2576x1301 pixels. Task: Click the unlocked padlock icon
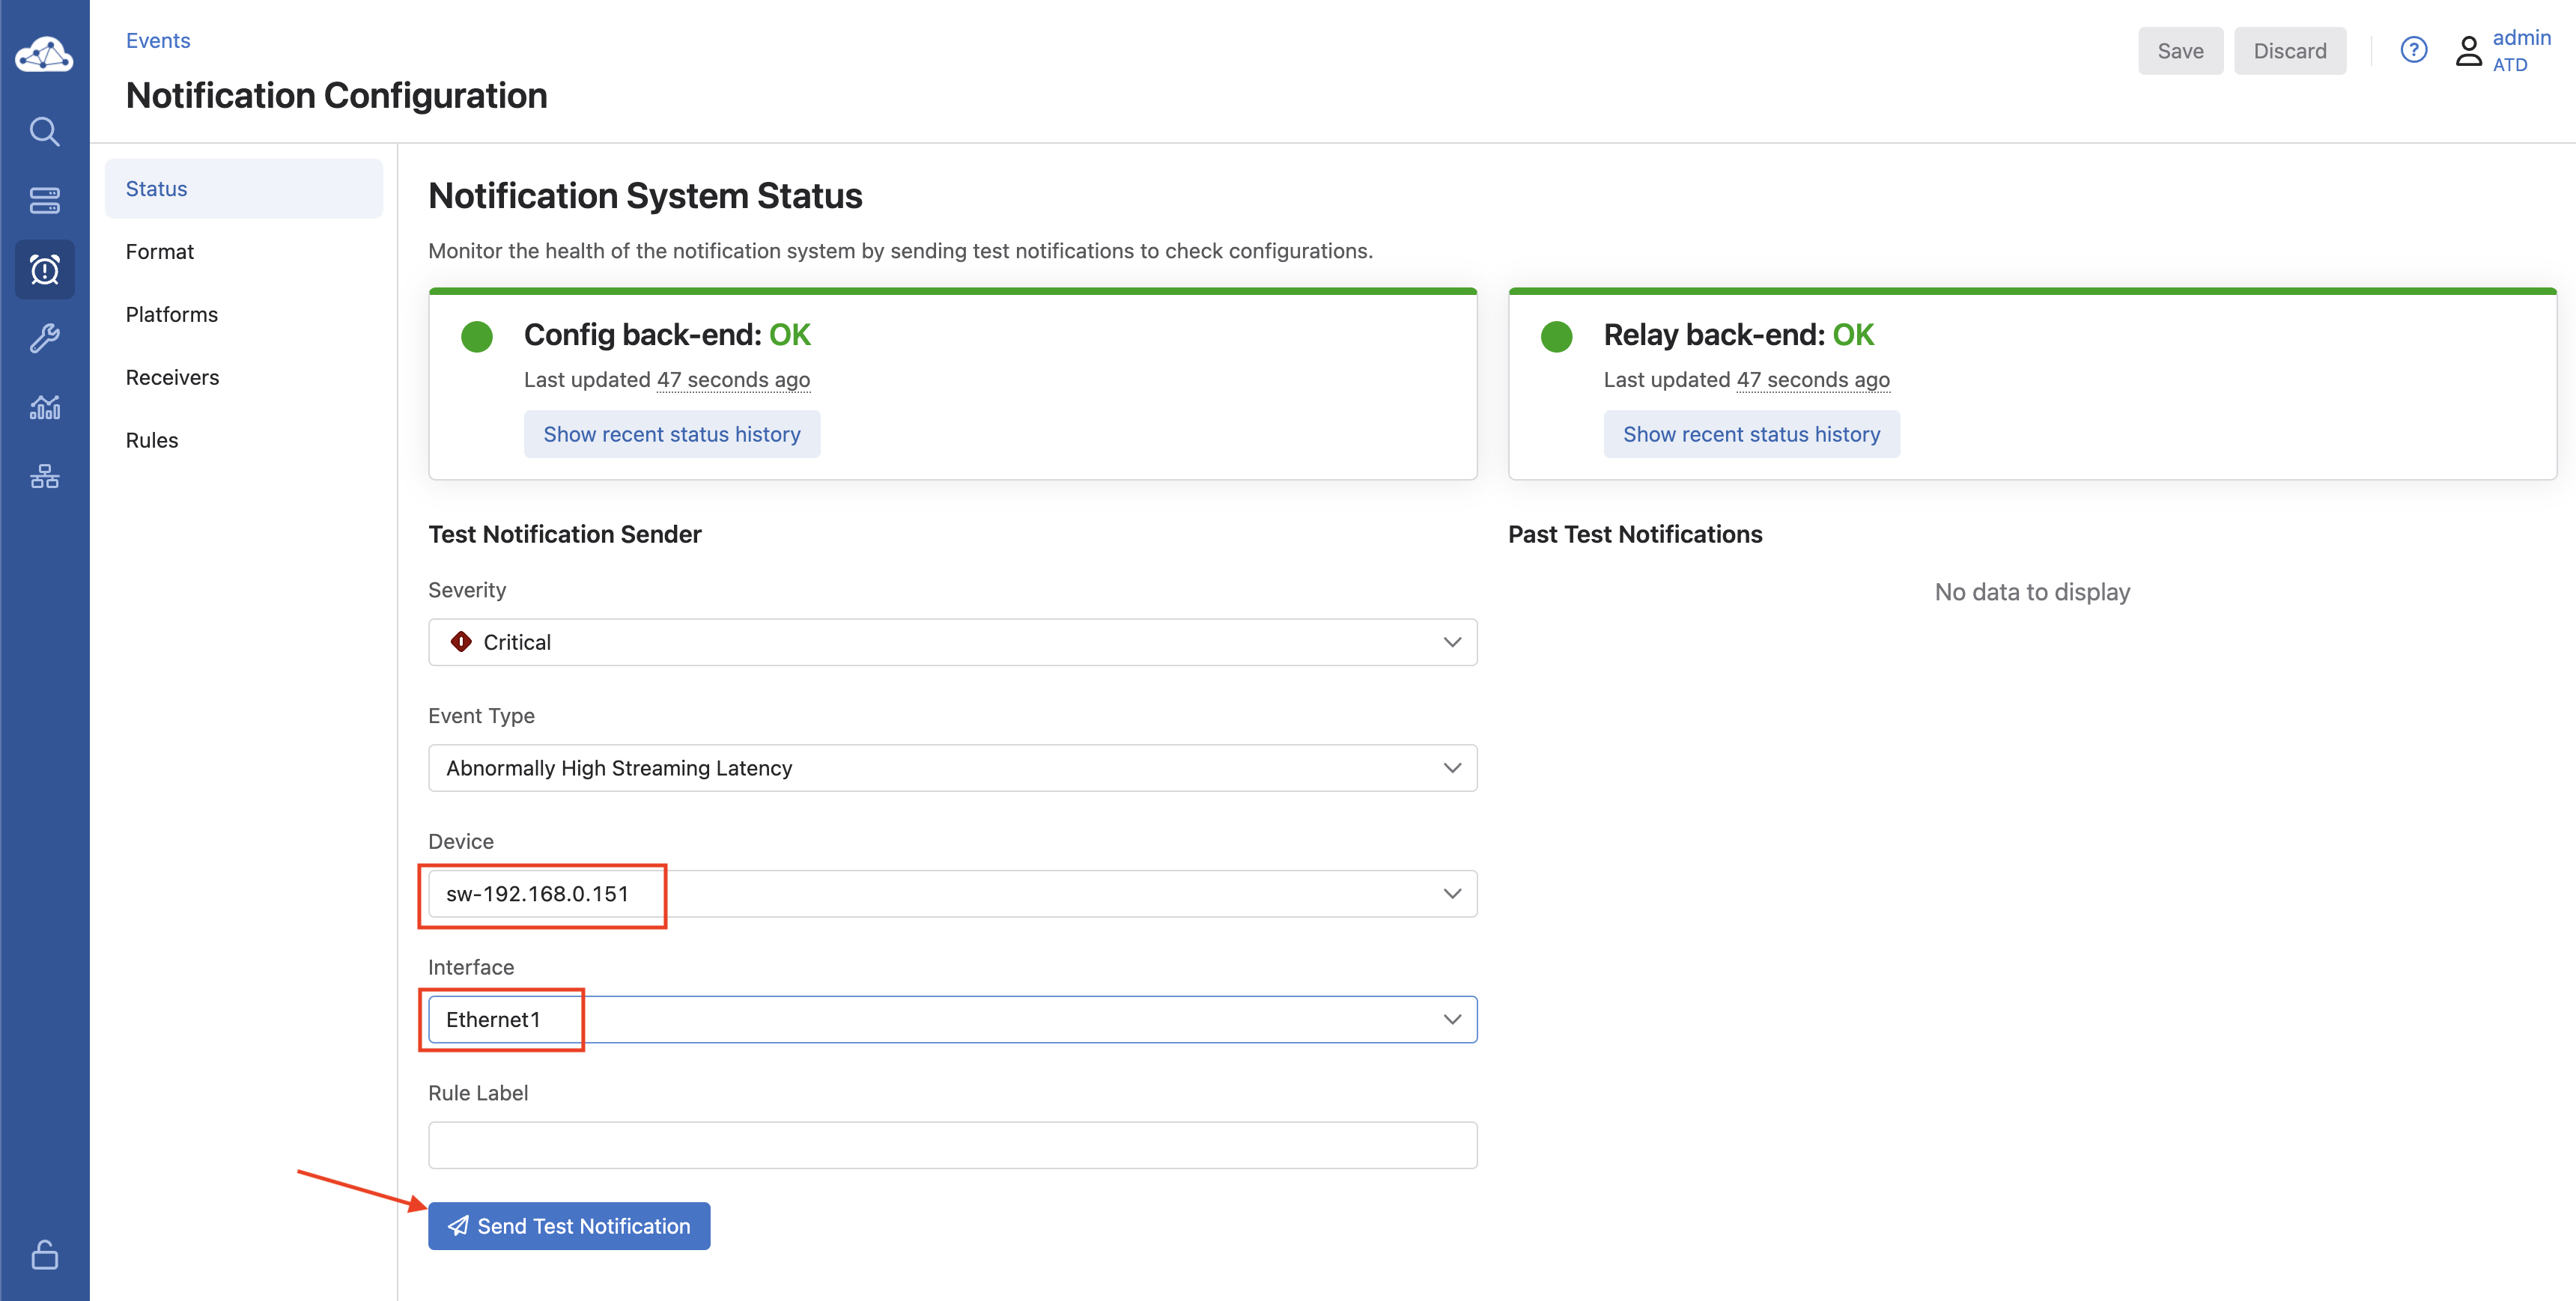pyautogui.click(x=44, y=1254)
